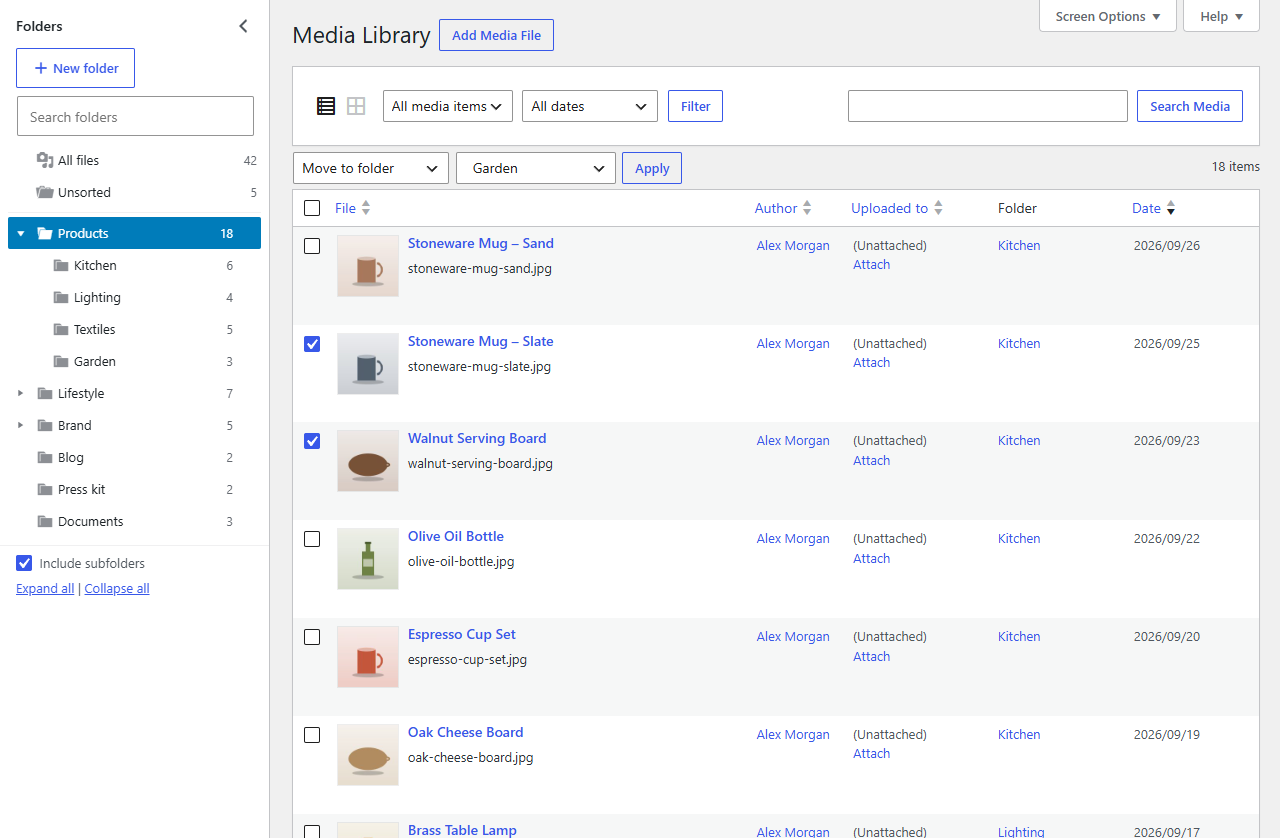Click the Add Media File button

(496, 35)
